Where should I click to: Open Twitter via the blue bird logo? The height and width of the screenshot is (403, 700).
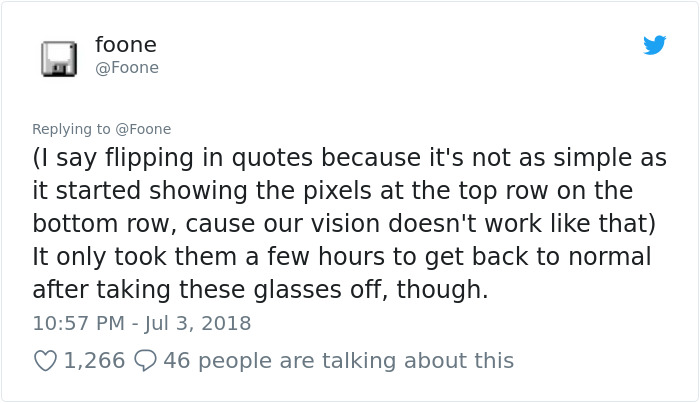[654, 45]
